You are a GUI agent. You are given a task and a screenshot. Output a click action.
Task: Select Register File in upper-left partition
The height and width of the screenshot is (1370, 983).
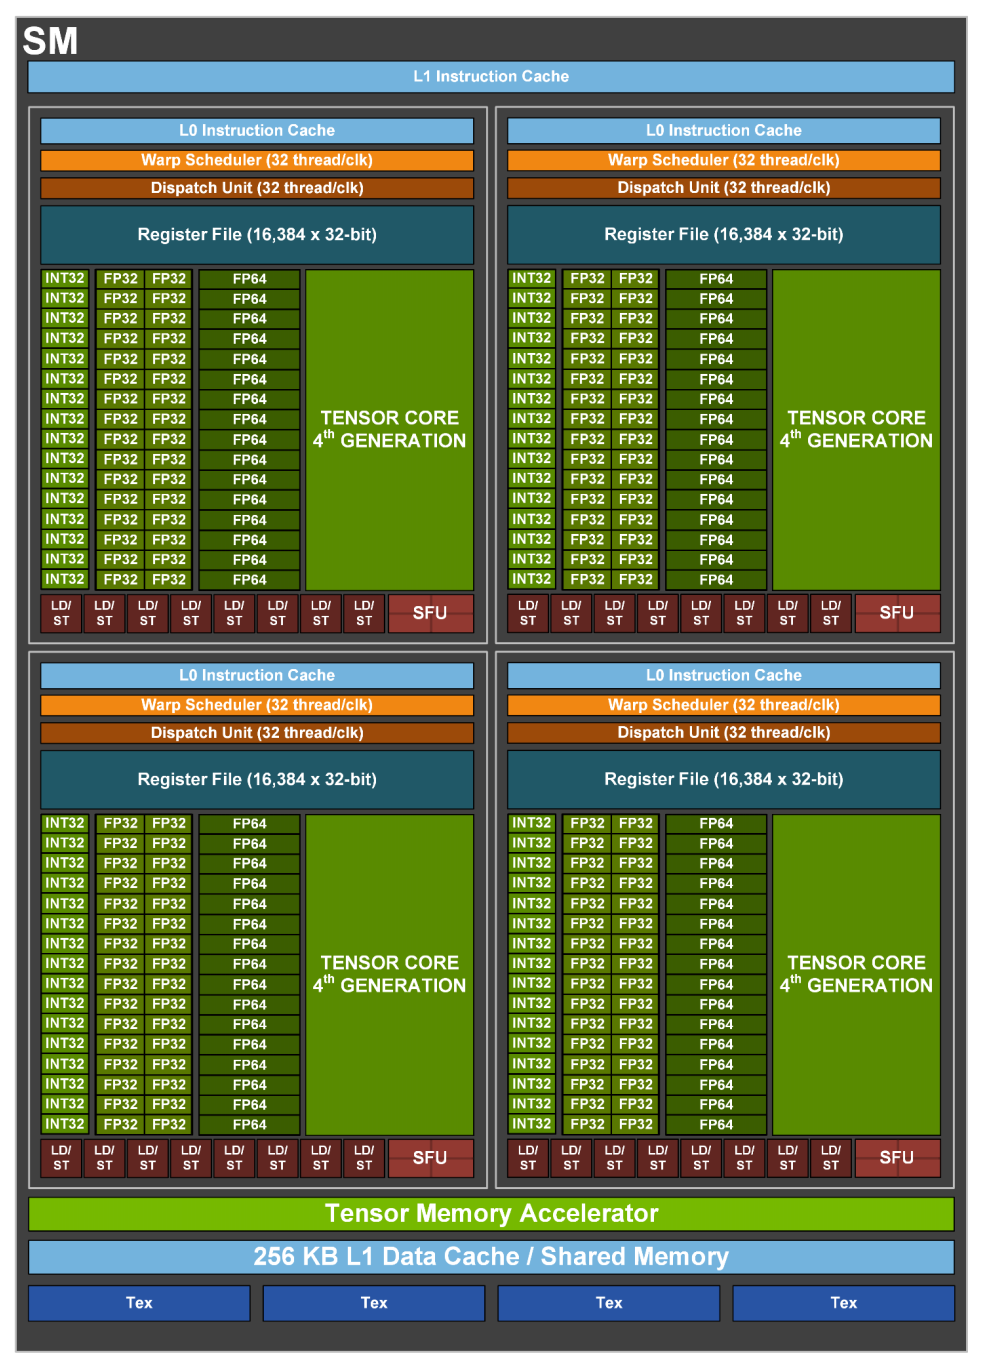pyautogui.click(x=257, y=235)
